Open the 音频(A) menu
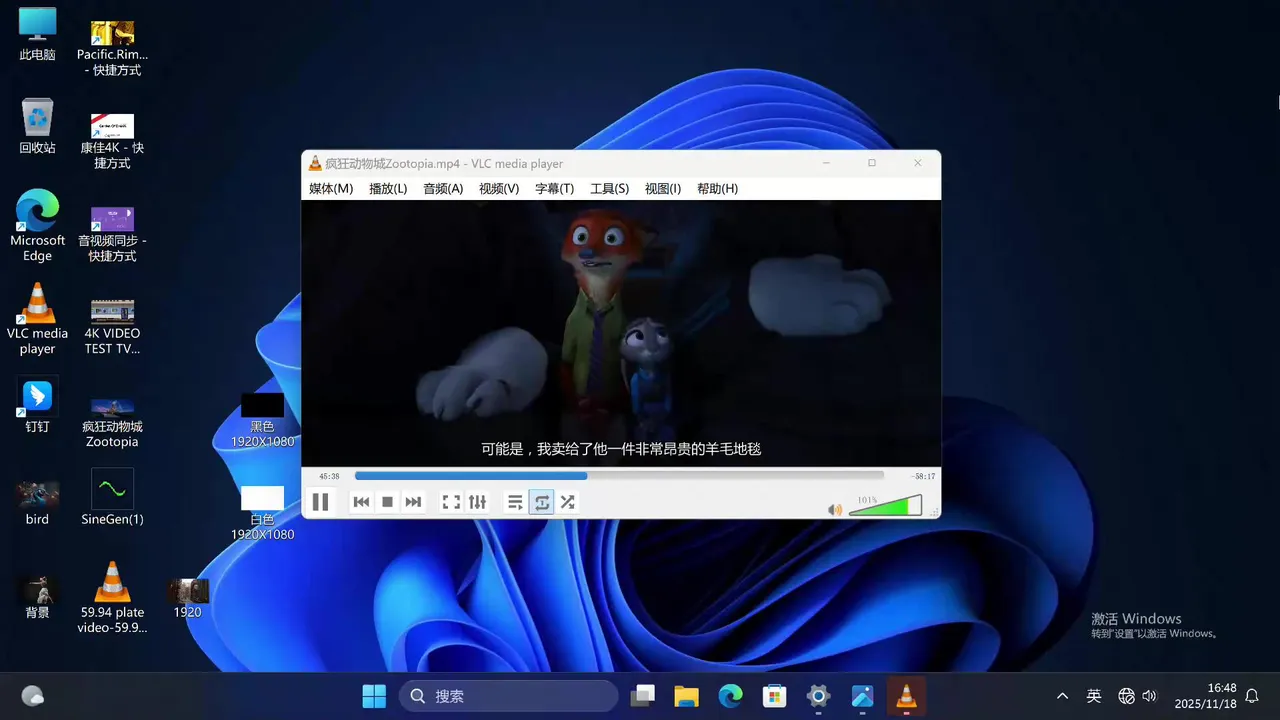Image resolution: width=1280 pixels, height=720 pixels. tap(443, 188)
